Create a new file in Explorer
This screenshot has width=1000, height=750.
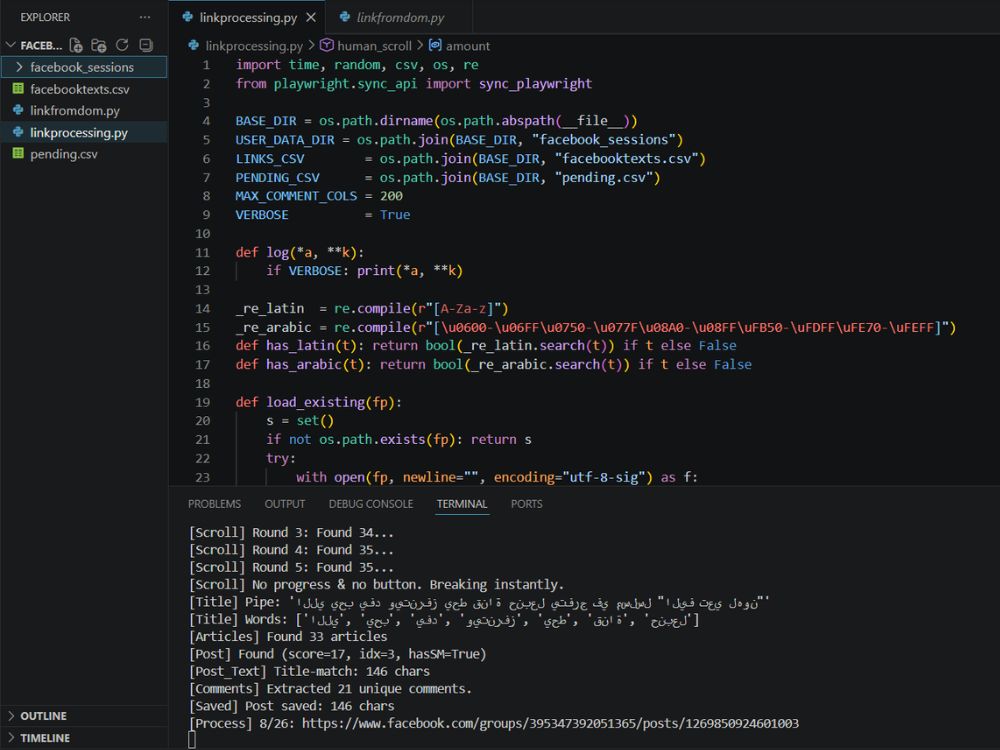click(x=76, y=45)
